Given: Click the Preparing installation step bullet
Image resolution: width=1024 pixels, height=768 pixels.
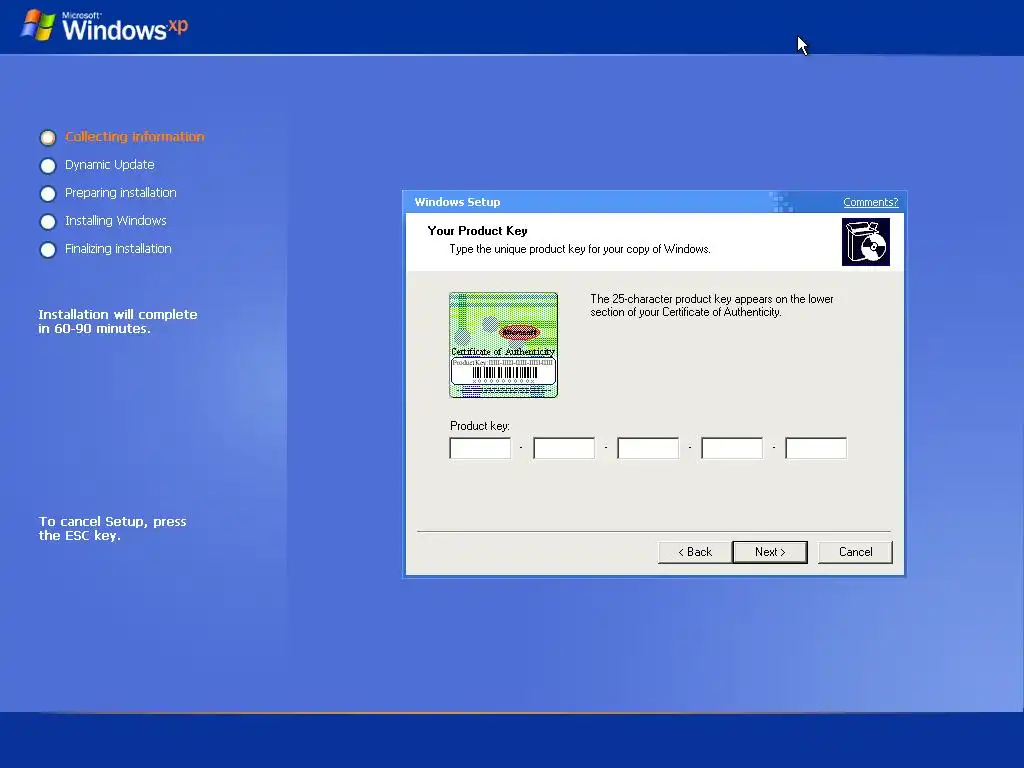Looking at the screenshot, I should pyautogui.click(x=48, y=194).
